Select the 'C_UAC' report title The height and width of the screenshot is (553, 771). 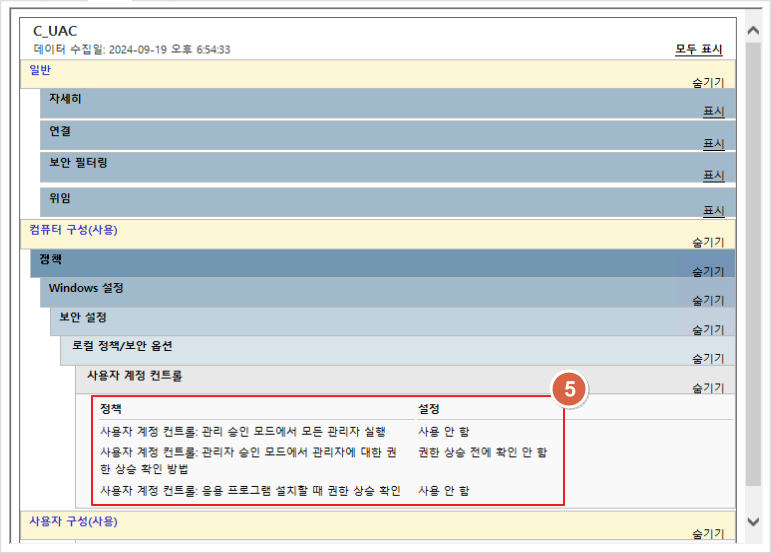tap(55, 31)
